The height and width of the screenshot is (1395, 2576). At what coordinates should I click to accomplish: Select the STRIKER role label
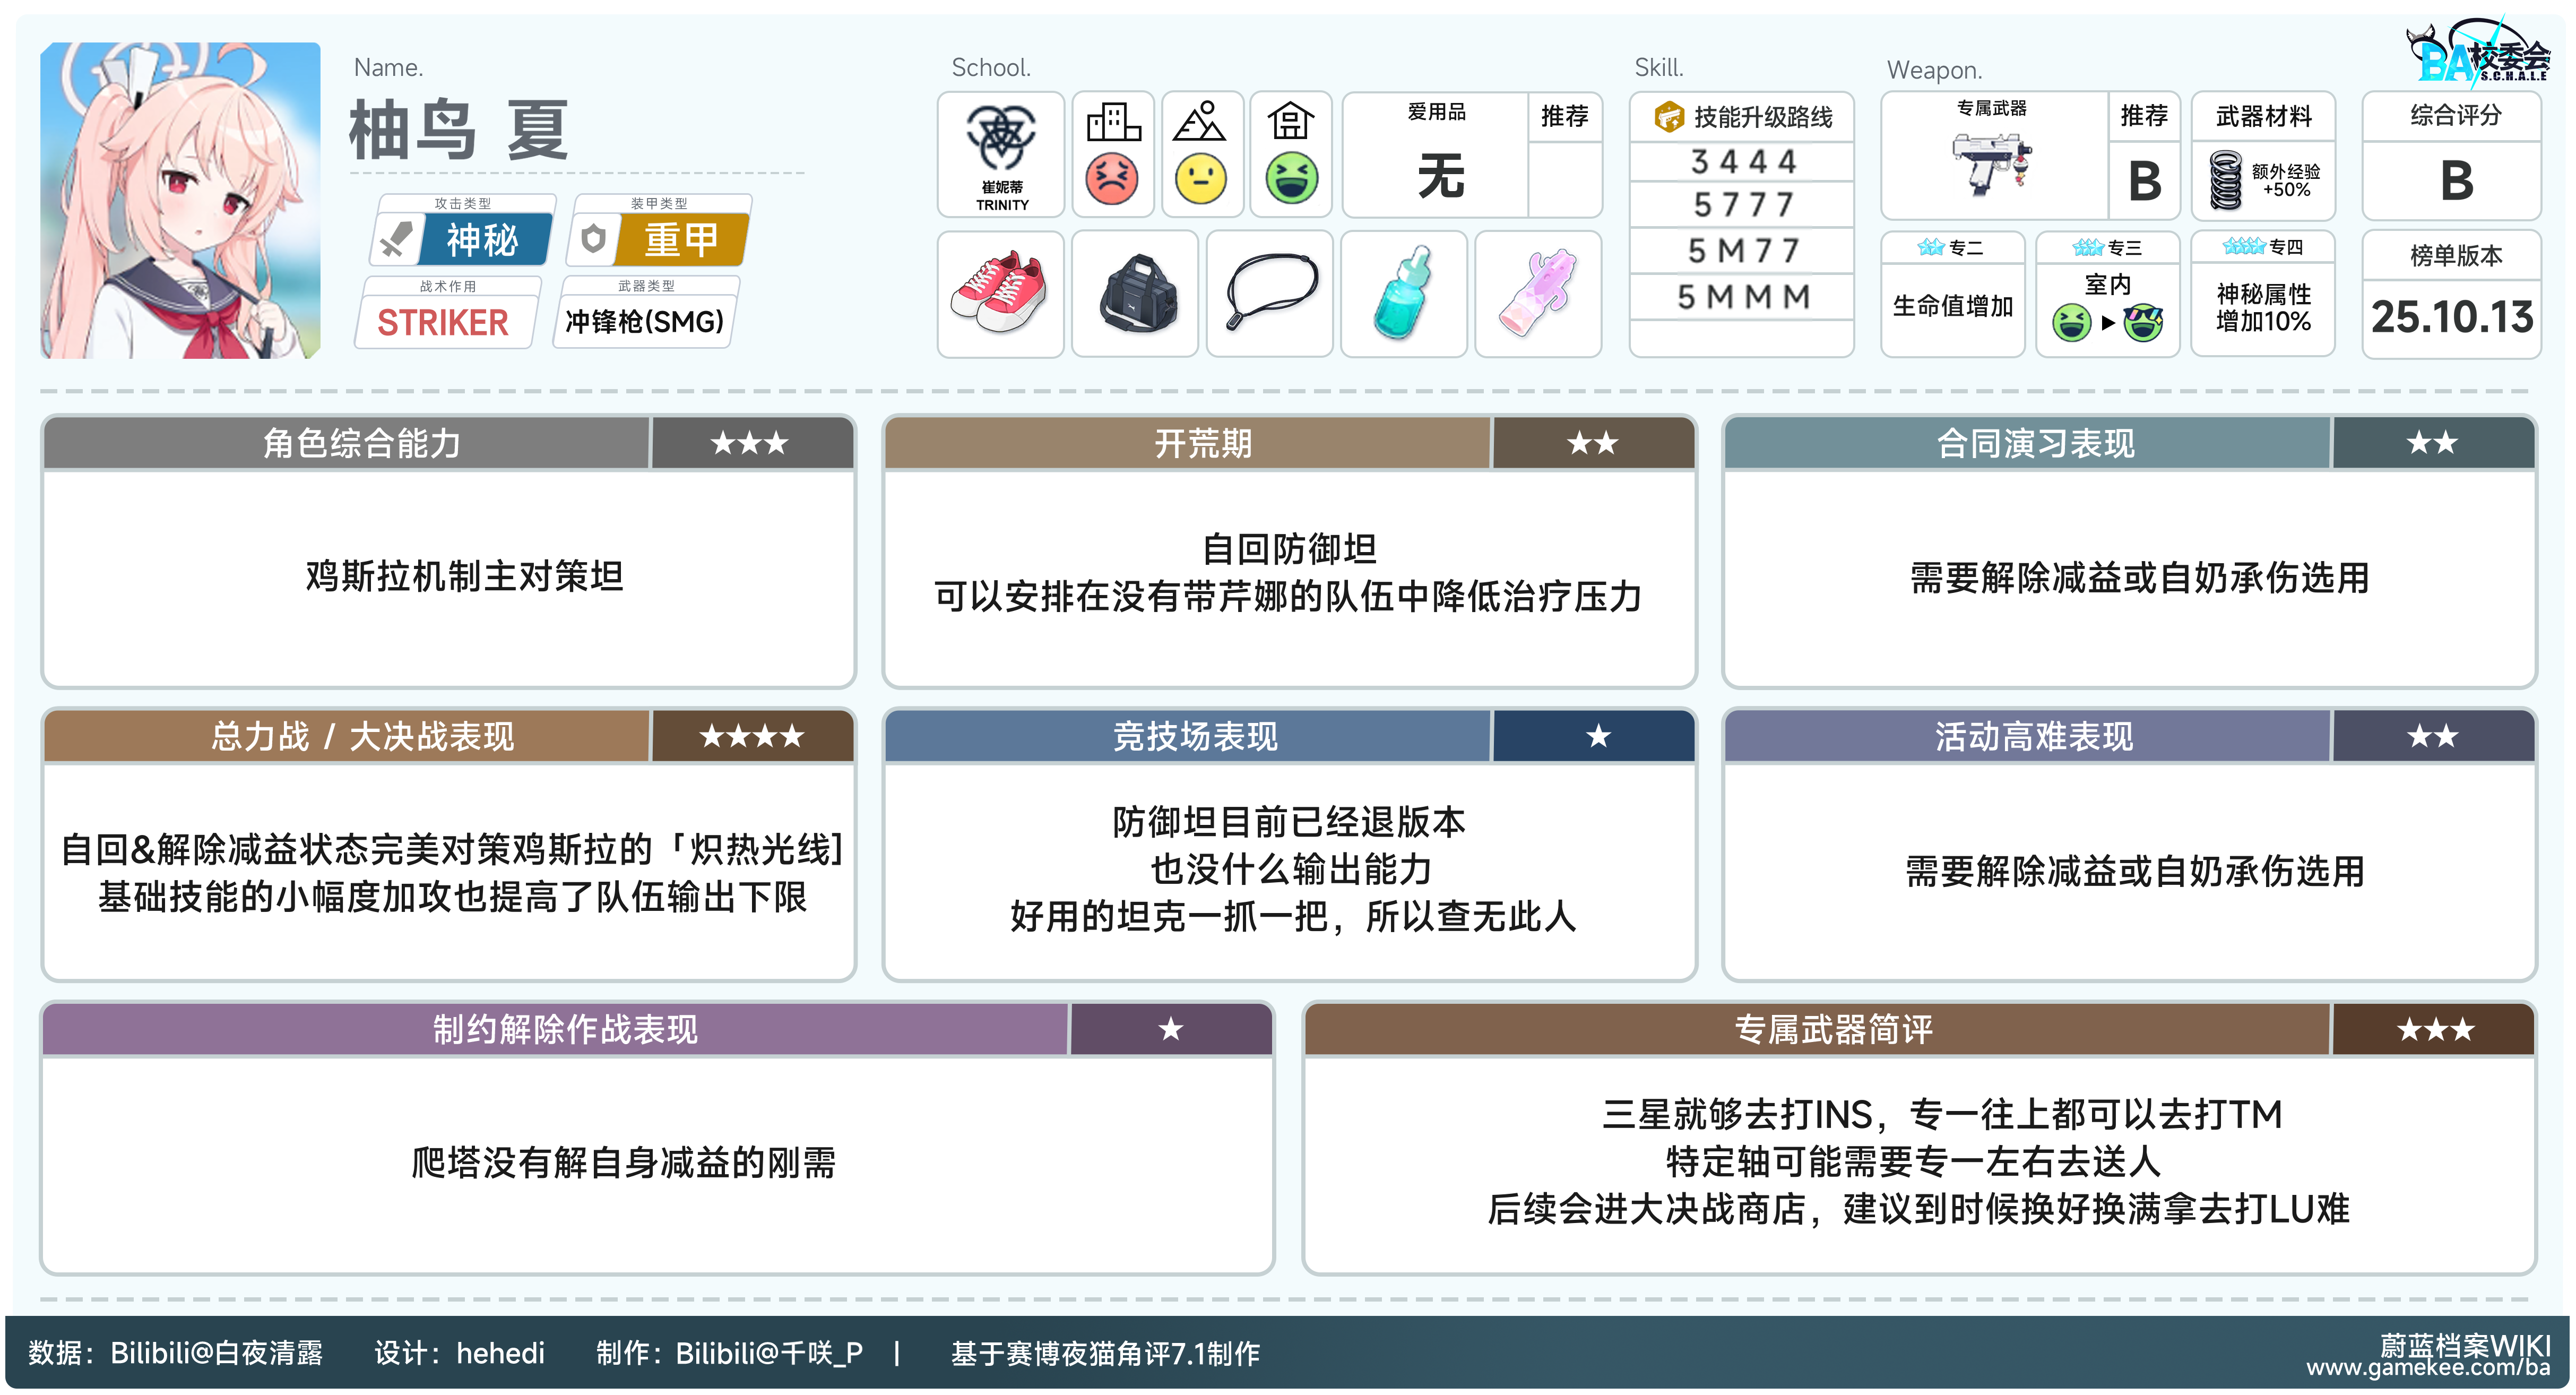pos(442,322)
